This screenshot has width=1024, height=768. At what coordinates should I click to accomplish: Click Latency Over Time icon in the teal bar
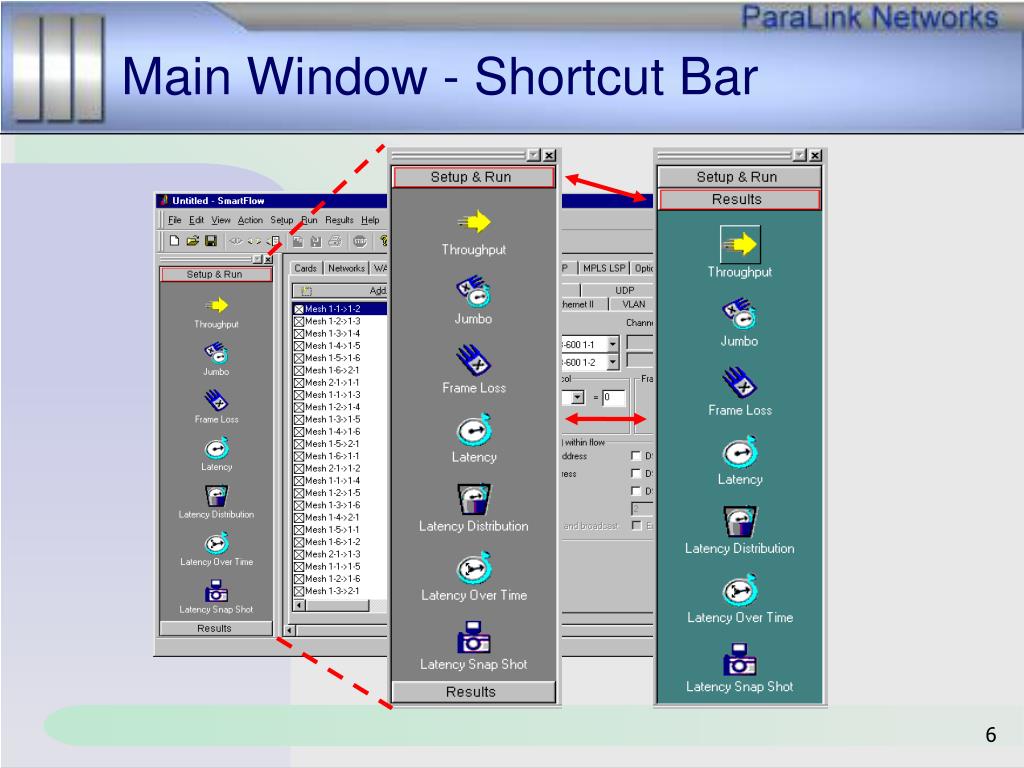click(x=740, y=590)
